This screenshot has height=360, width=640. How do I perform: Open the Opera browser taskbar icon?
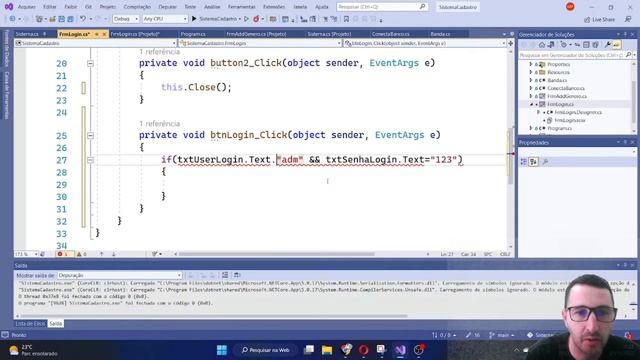(363, 350)
